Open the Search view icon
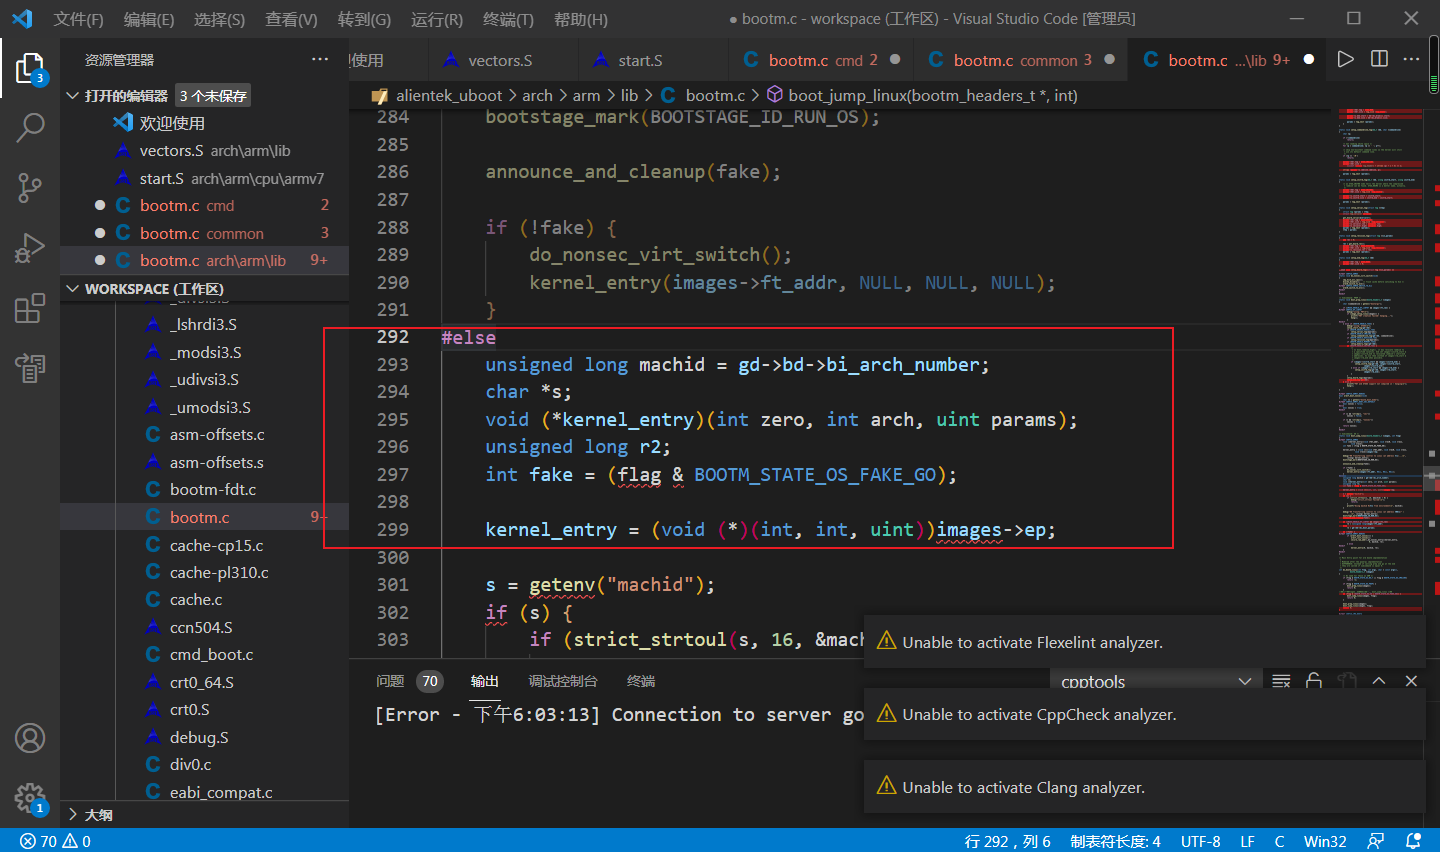The height and width of the screenshot is (852, 1440). point(30,127)
